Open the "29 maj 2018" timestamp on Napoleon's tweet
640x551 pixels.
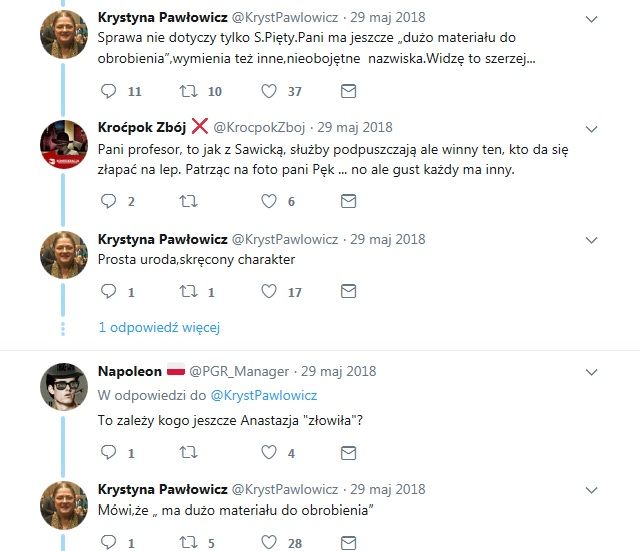[339, 371]
